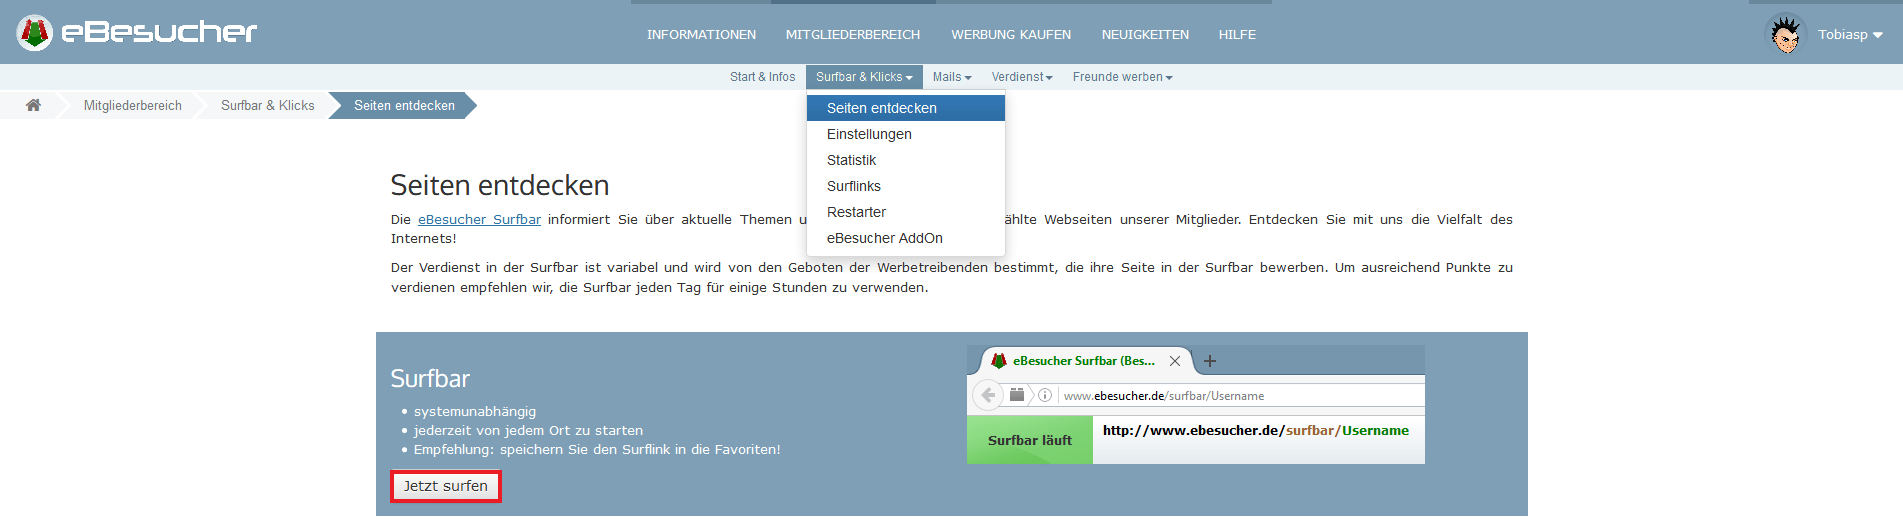Expand the Tobiasp account dropdown

coord(1850,34)
